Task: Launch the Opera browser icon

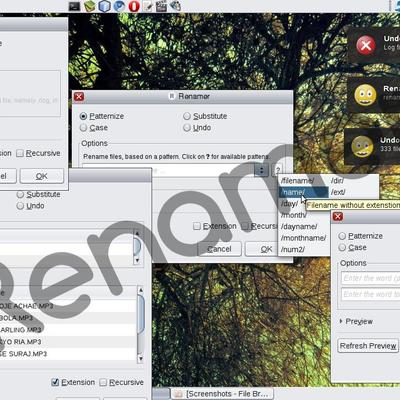Action: (x=134, y=6)
